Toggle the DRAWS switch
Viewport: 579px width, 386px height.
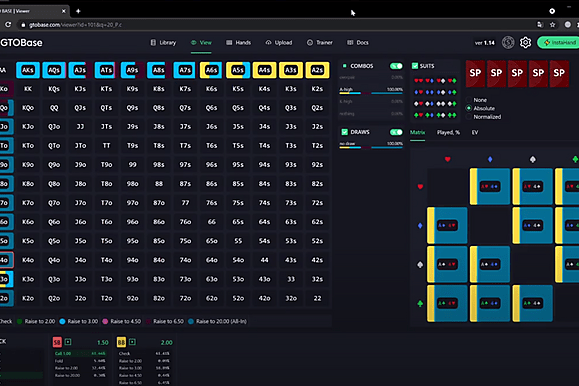396,132
